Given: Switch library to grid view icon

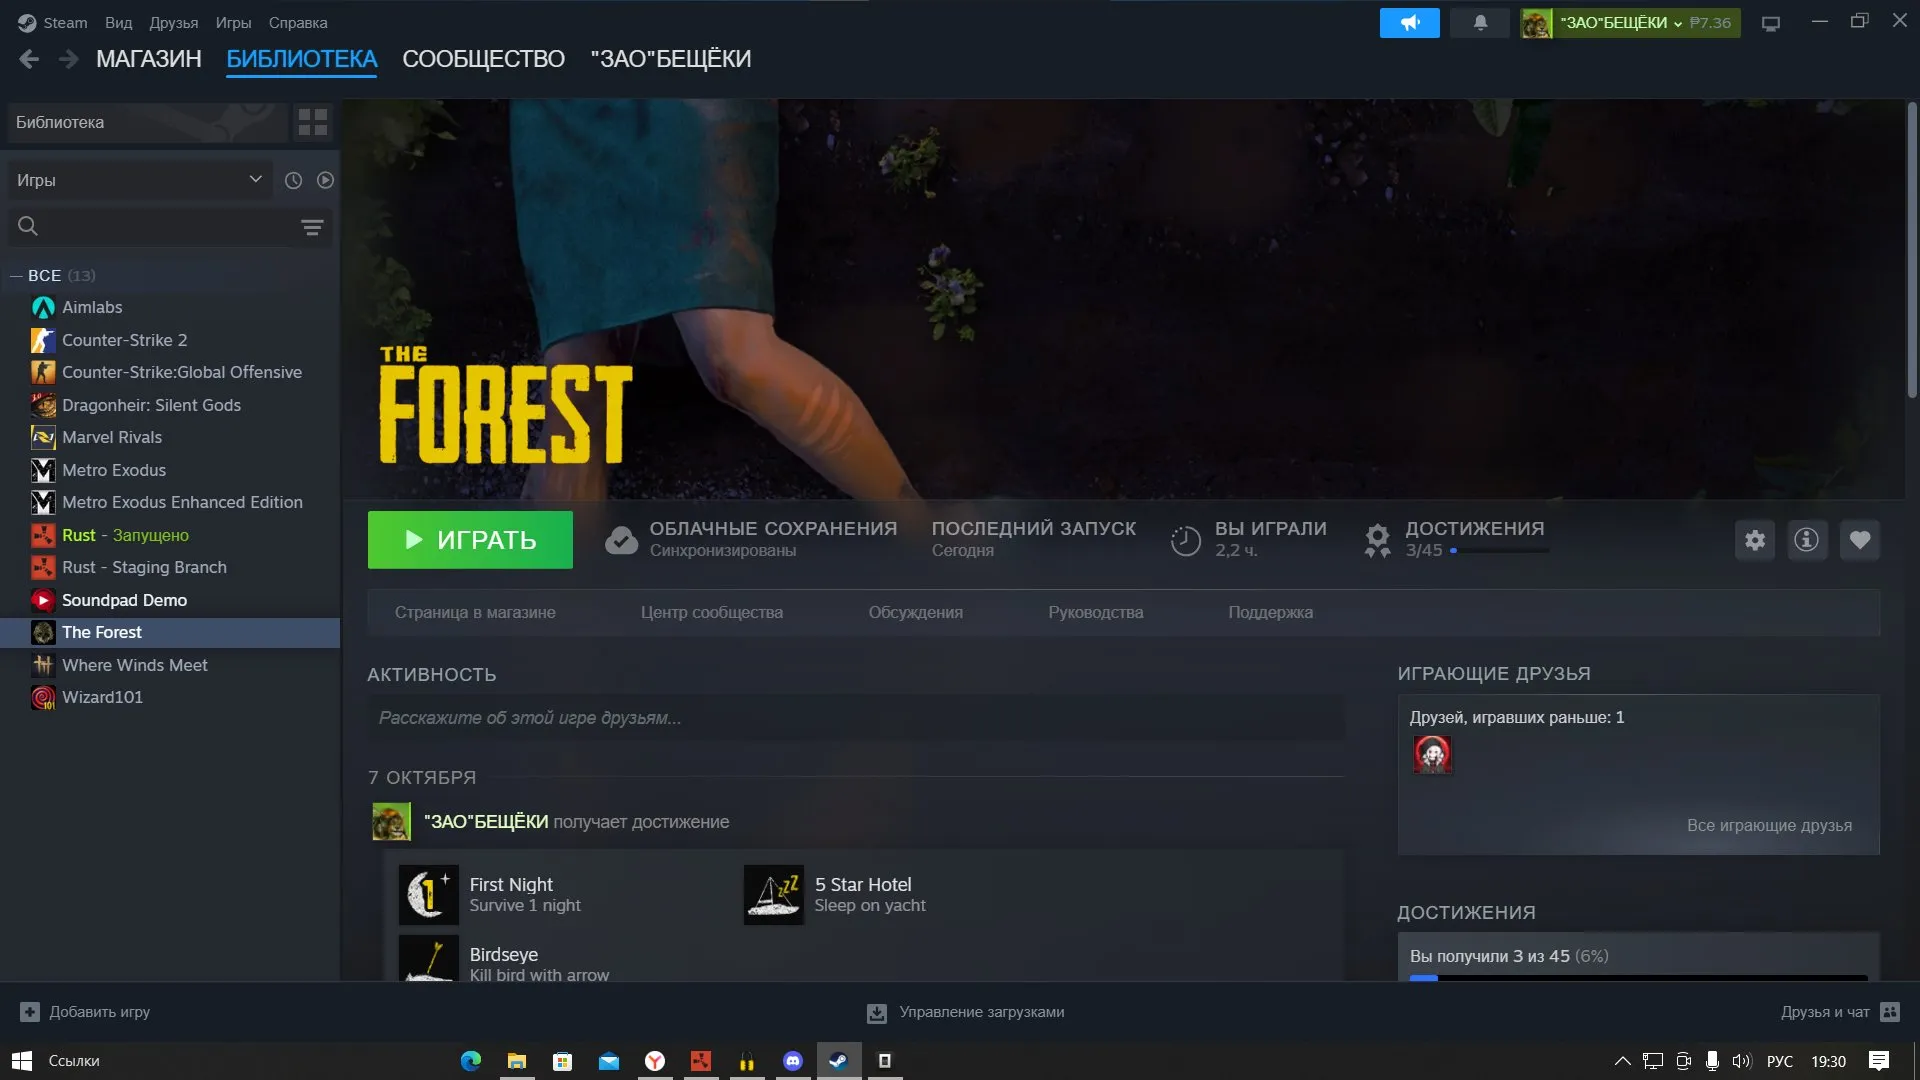Looking at the screenshot, I should (313, 122).
